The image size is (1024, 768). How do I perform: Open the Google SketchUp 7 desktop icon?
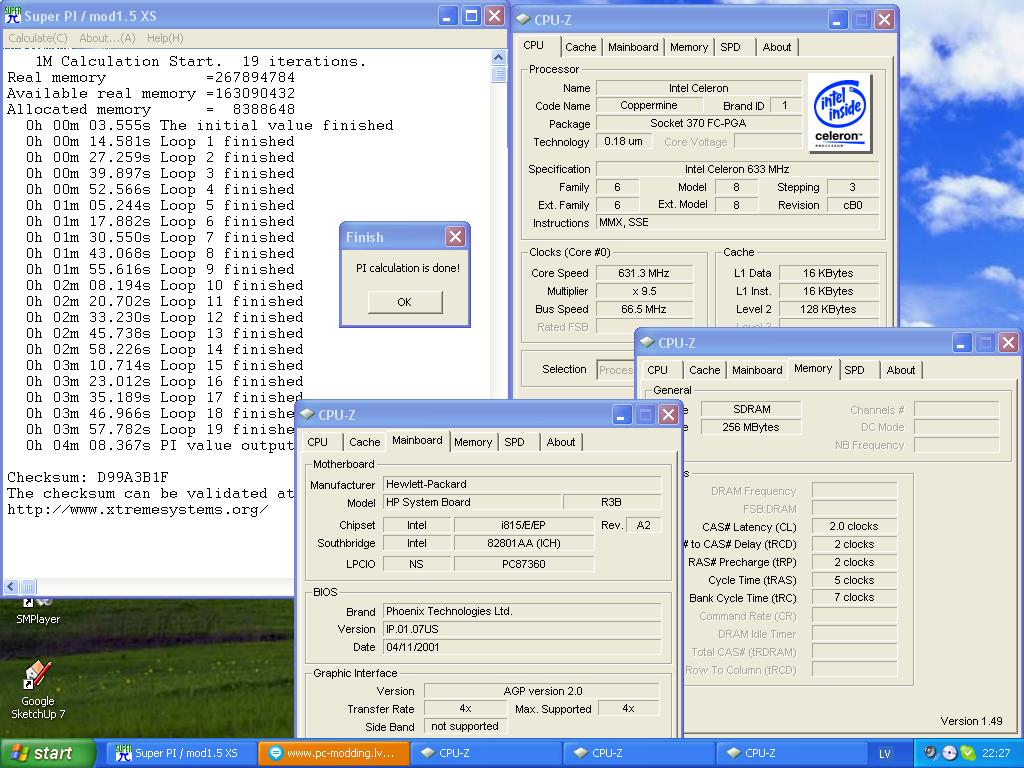coord(37,689)
